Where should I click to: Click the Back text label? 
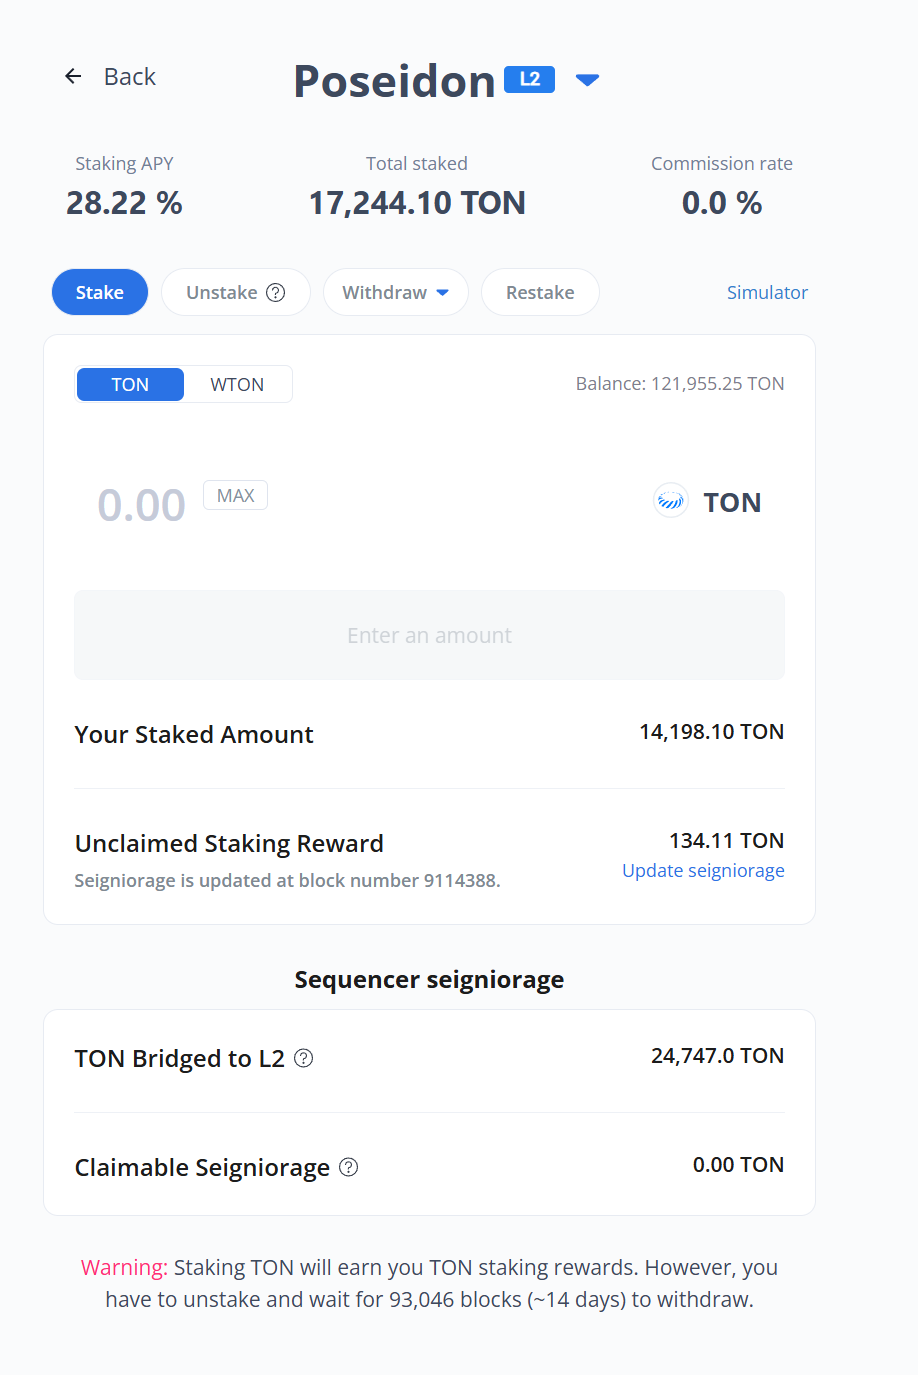point(130,77)
